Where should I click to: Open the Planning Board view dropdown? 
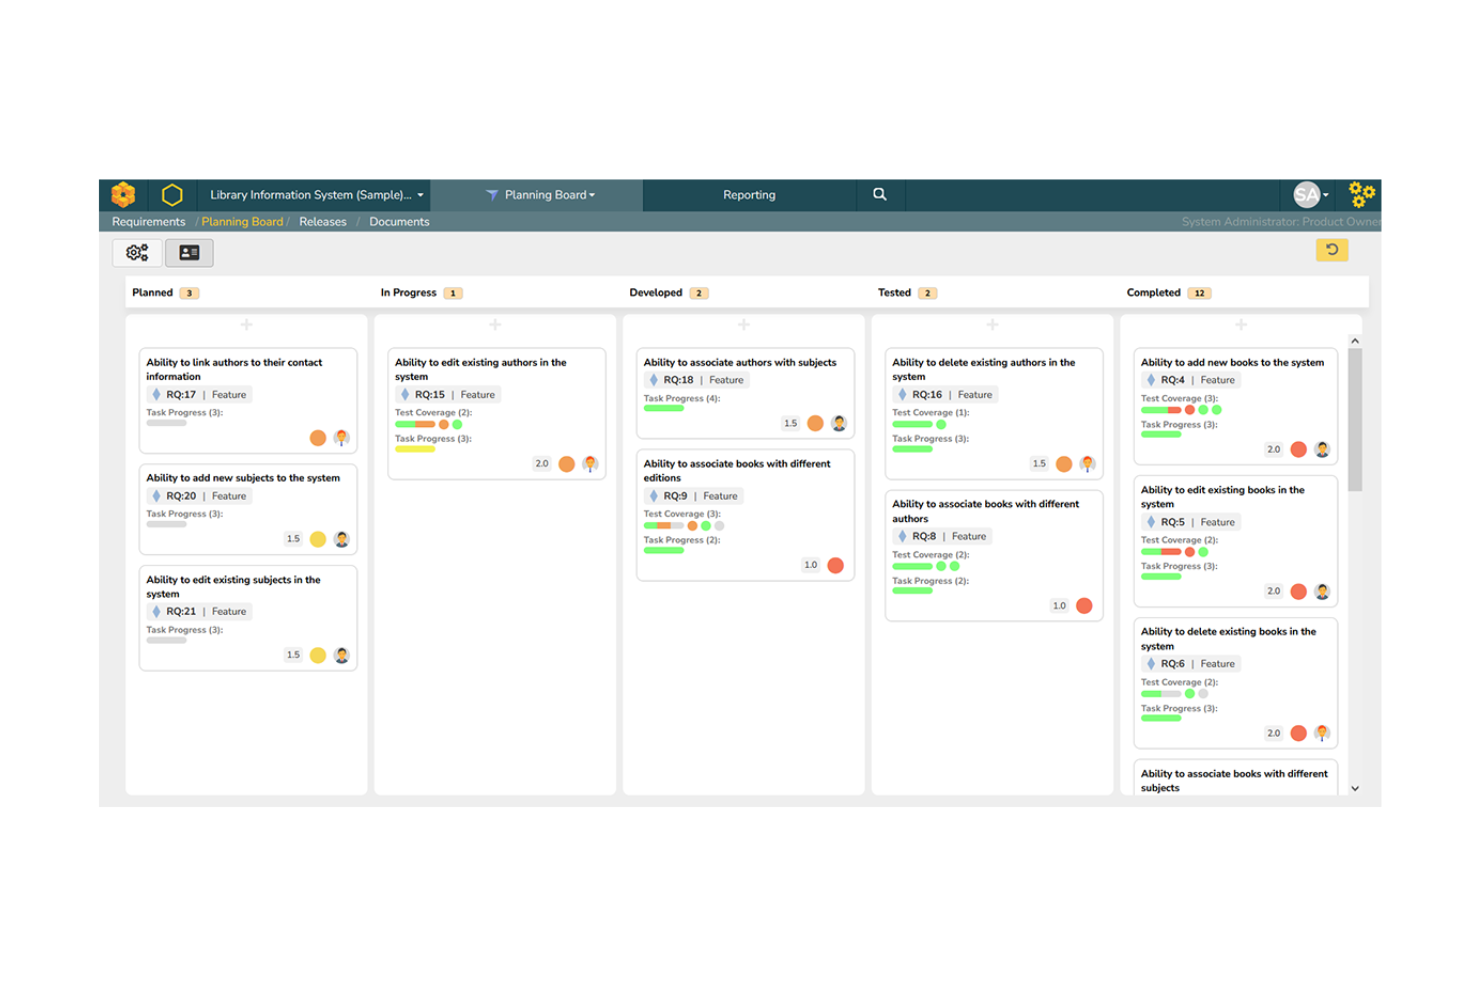(x=545, y=195)
